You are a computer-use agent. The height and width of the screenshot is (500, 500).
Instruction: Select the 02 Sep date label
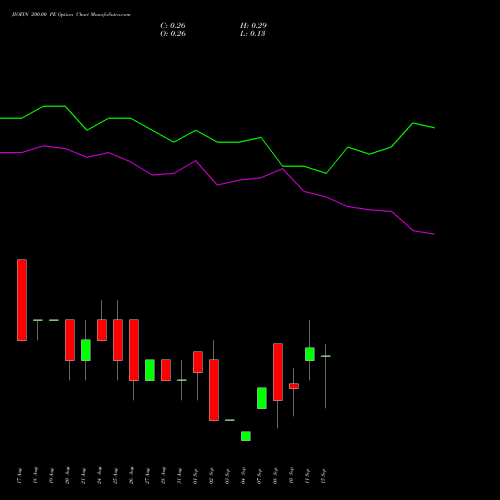[211, 476]
